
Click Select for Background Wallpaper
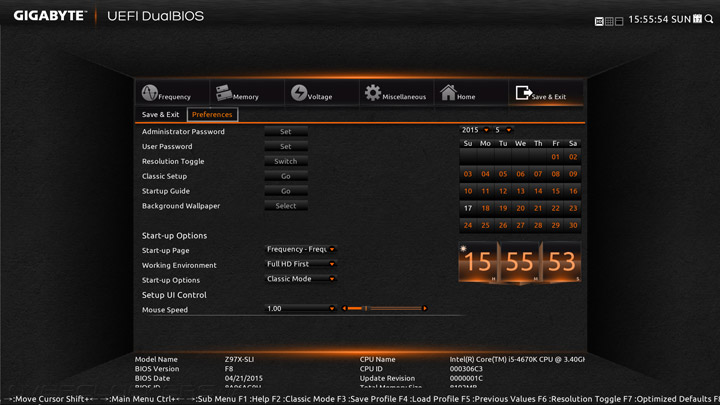286,206
